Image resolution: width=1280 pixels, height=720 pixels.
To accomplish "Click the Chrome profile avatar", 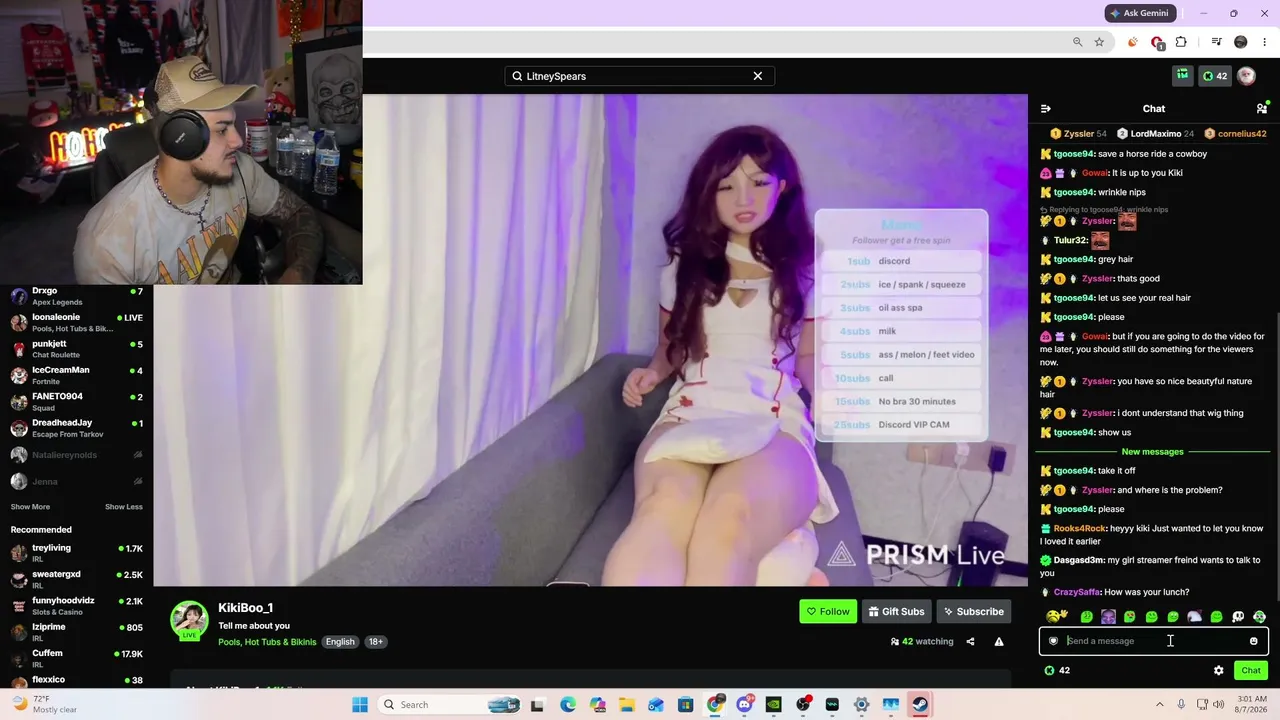I will (1241, 42).
